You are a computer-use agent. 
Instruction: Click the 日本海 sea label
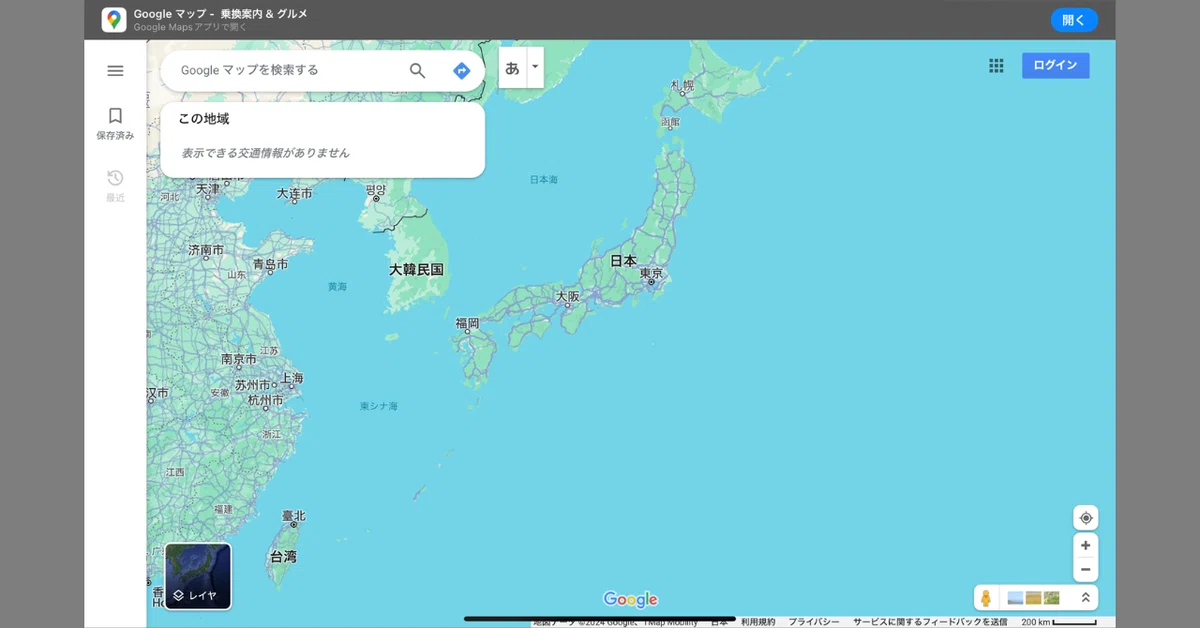pos(544,179)
